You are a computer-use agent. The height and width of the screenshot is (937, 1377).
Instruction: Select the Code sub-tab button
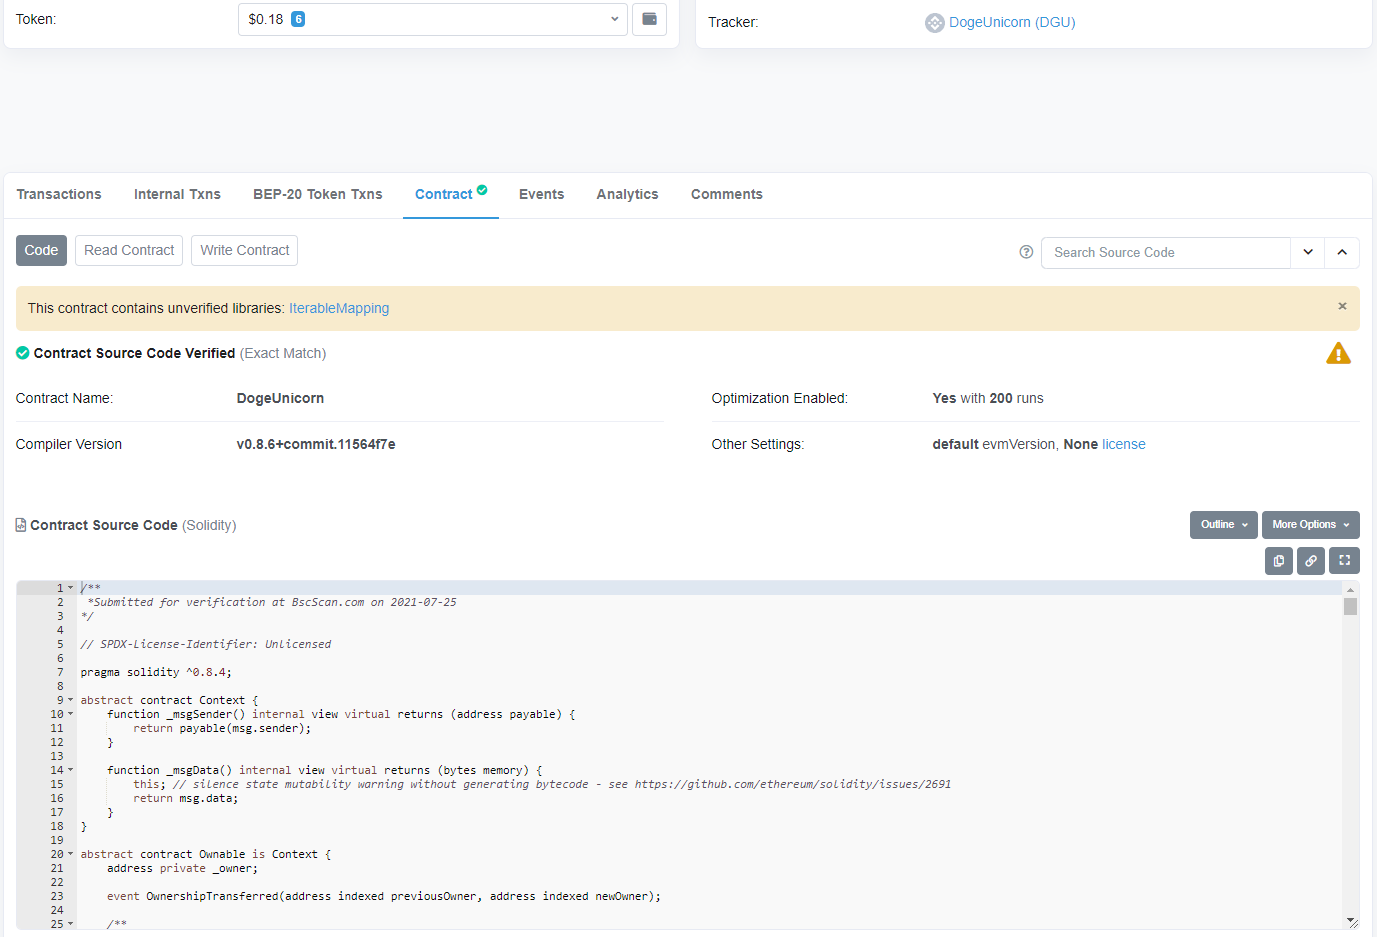pyautogui.click(x=41, y=250)
